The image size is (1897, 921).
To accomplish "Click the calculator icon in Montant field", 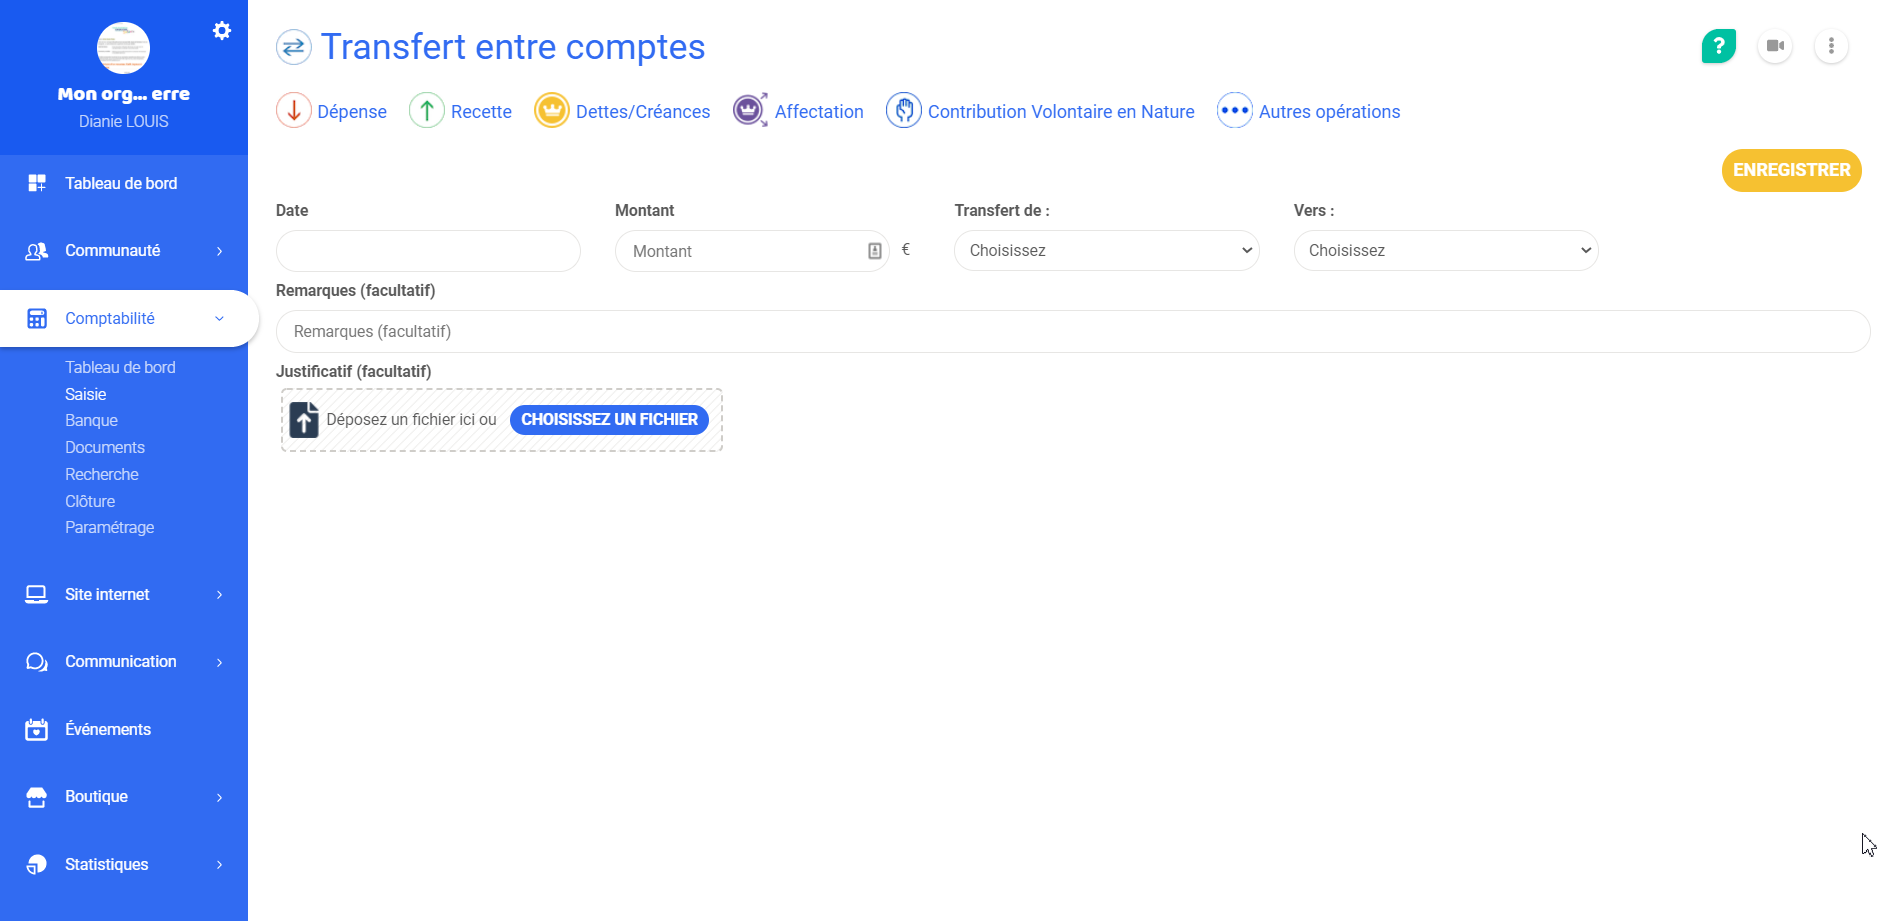I will coord(874,251).
